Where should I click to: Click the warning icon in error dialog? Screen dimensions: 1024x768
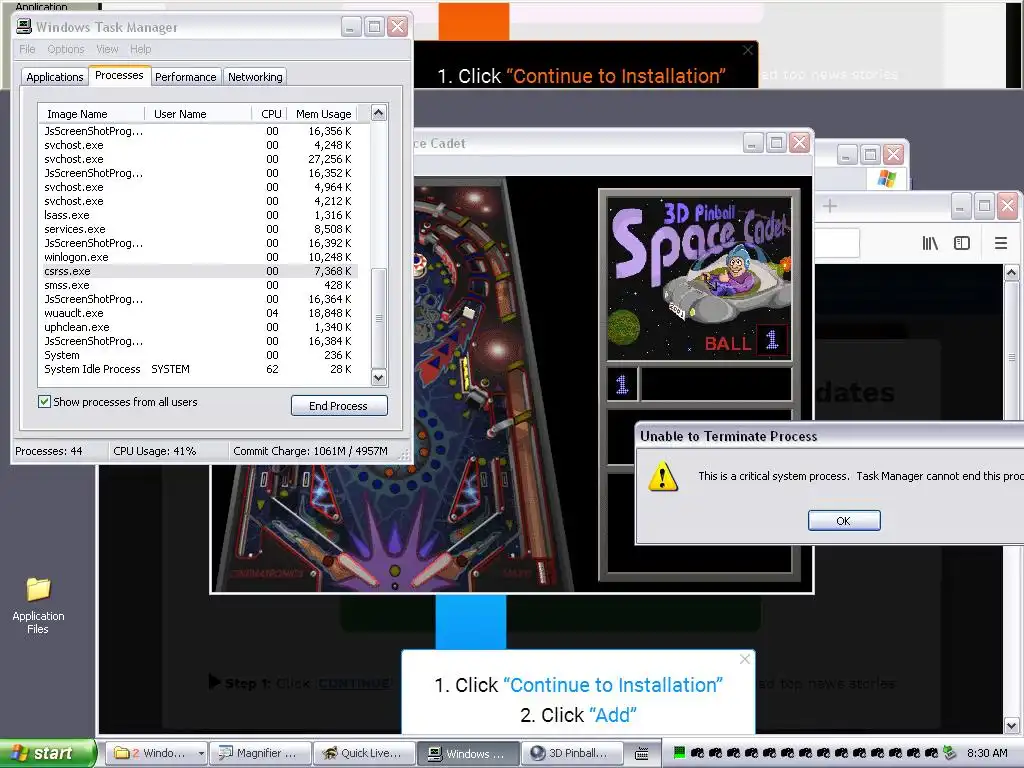tap(663, 475)
